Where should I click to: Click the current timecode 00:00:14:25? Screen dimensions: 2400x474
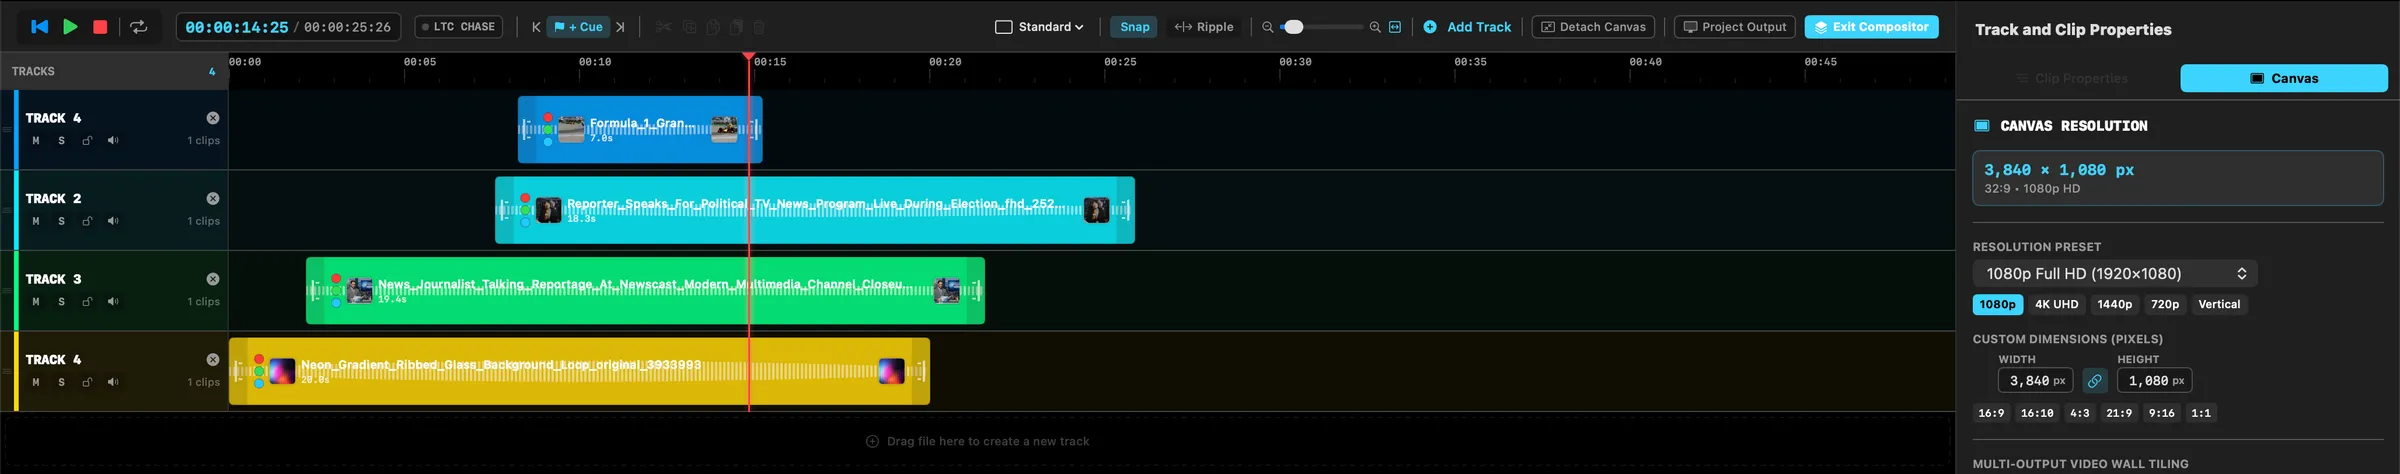click(236, 27)
